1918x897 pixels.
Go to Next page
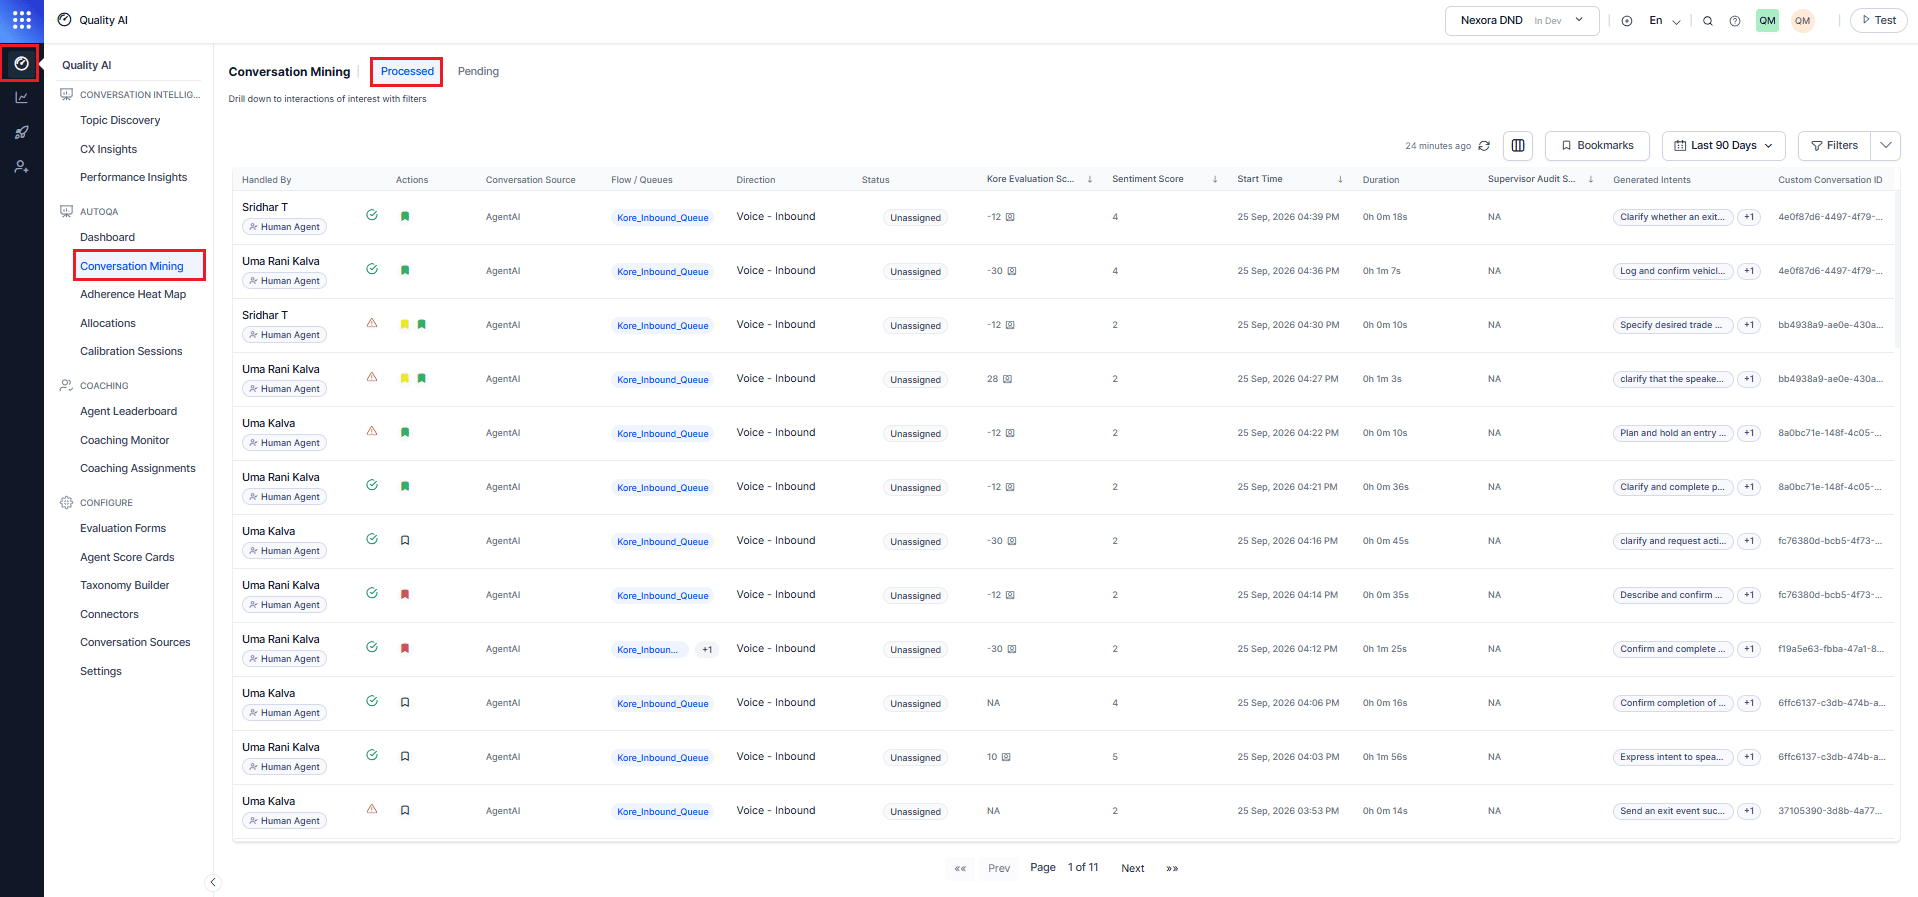1132,868
